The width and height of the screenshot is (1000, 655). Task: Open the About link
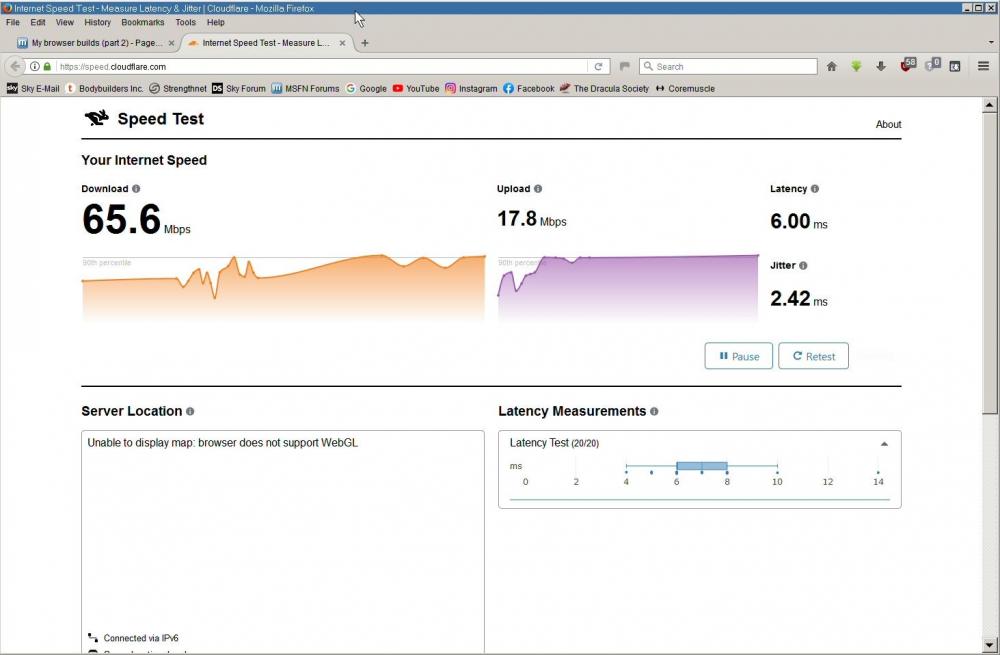point(888,125)
